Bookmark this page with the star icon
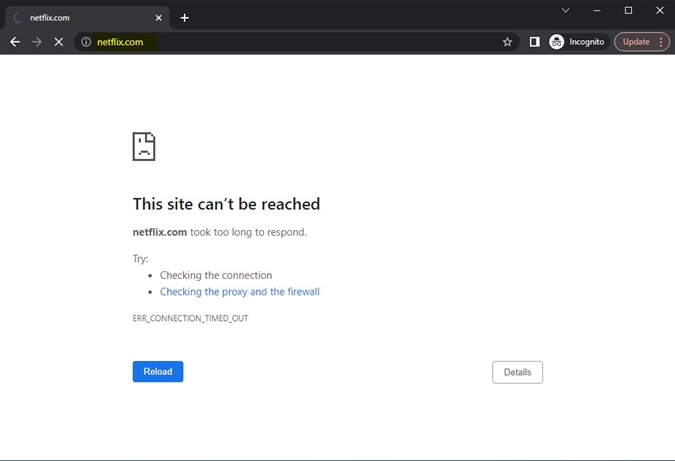The height and width of the screenshot is (461, 675). click(508, 42)
